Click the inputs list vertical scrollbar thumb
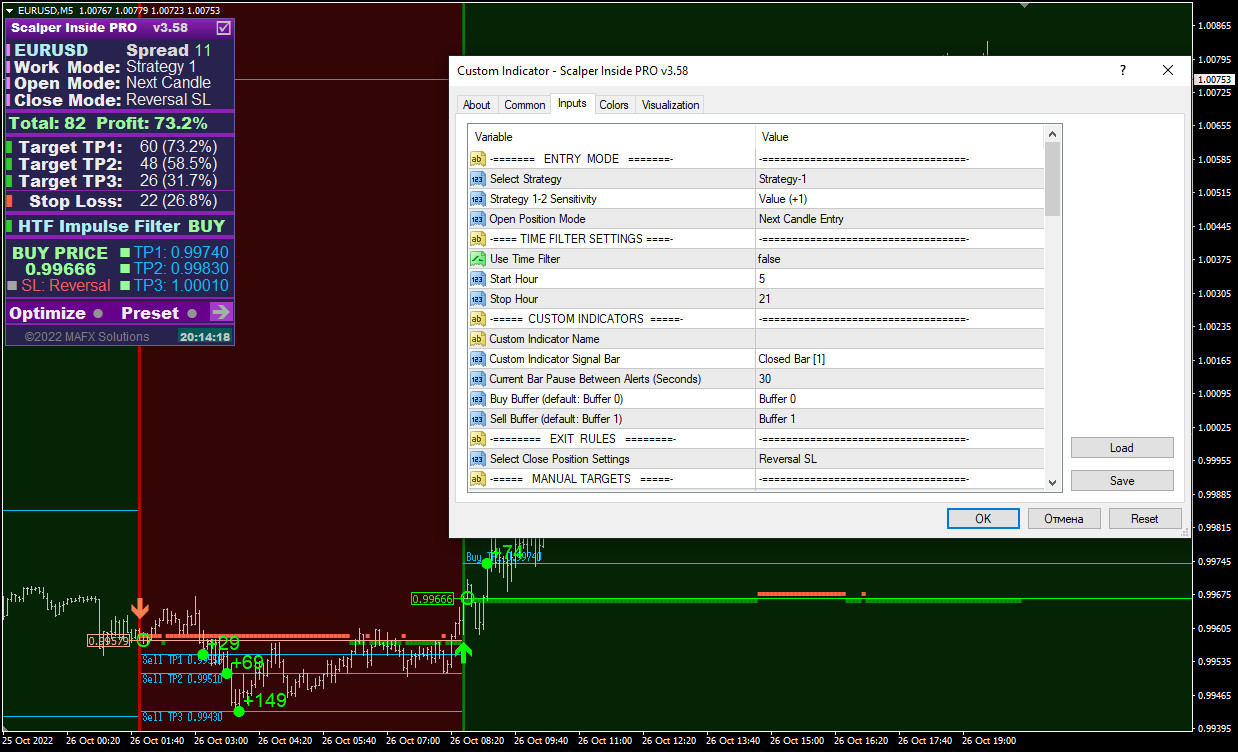The width and height of the screenshot is (1238, 752). pos(1052,178)
